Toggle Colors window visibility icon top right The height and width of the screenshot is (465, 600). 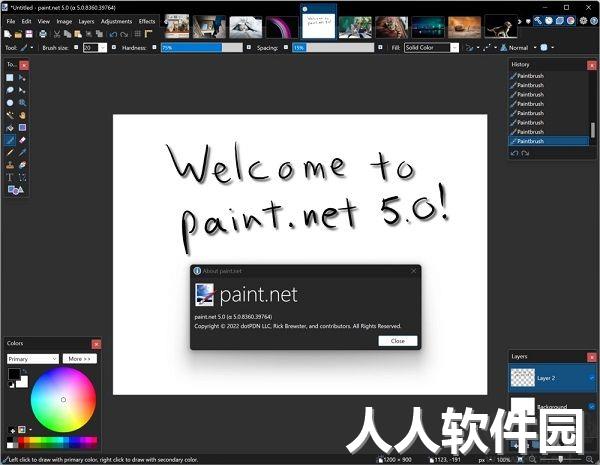[571, 21]
